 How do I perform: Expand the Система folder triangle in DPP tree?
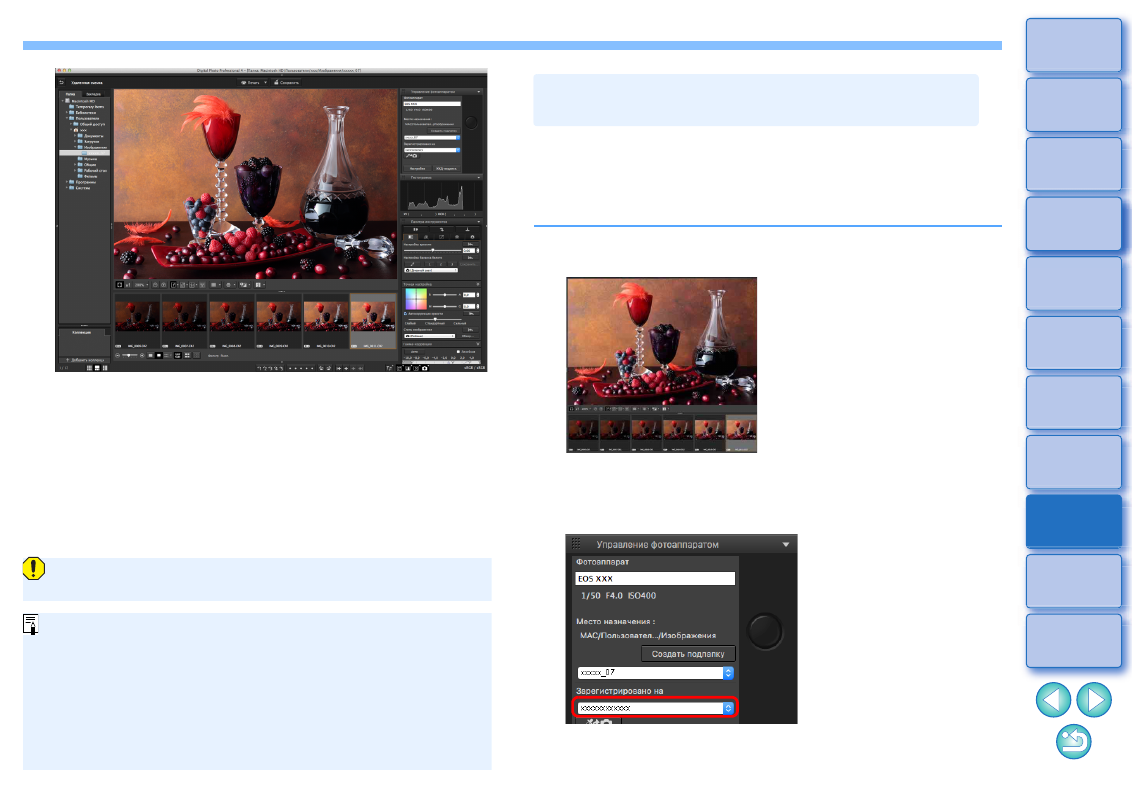[68, 188]
